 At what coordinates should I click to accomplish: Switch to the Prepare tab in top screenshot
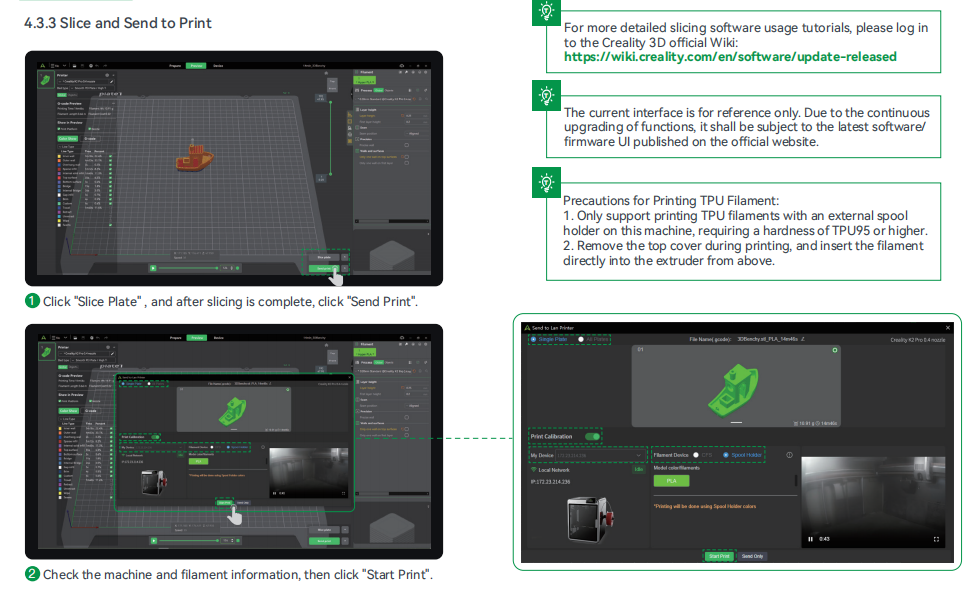pos(175,65)
